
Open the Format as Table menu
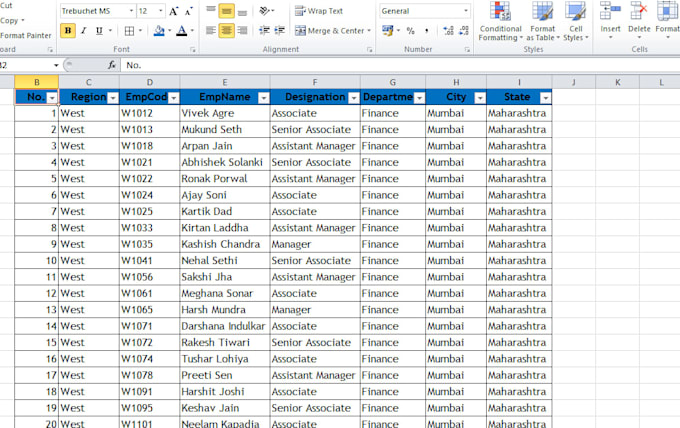542,22
